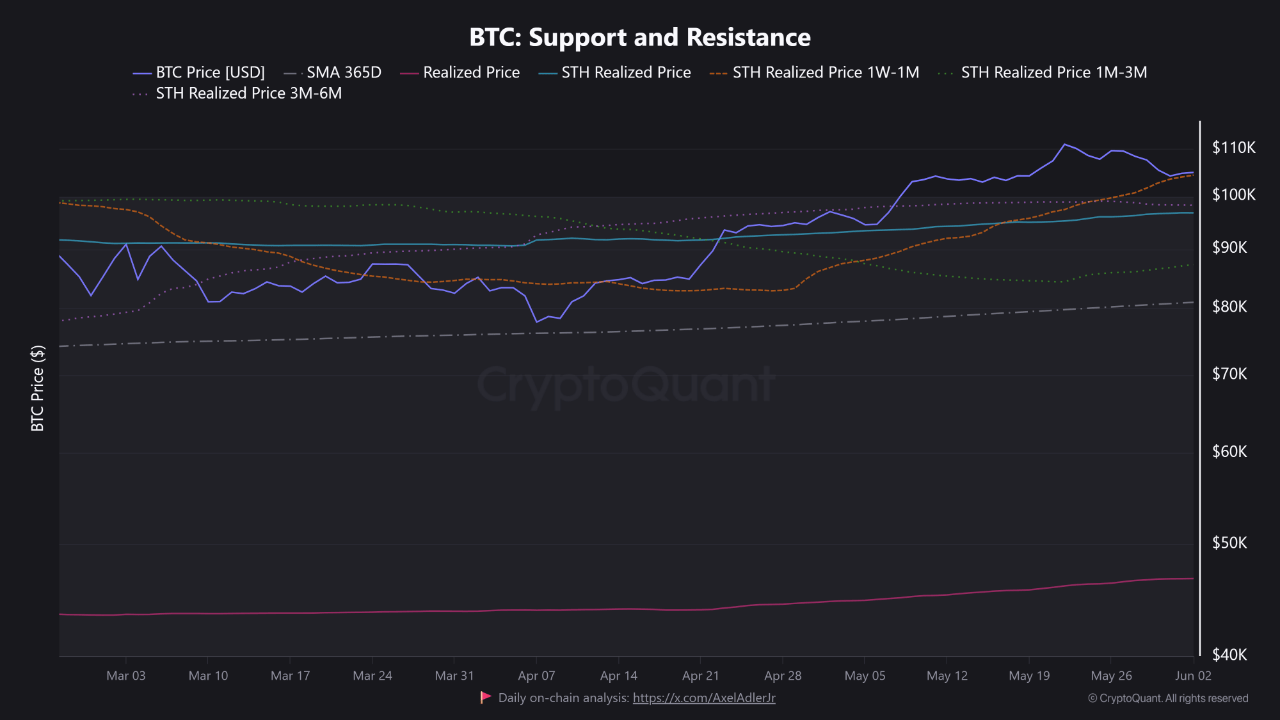The width and height of the screenshot is (1280, 720).
Task: Click the BTC Price ($) vertical axis title
Action: (38, 388)
